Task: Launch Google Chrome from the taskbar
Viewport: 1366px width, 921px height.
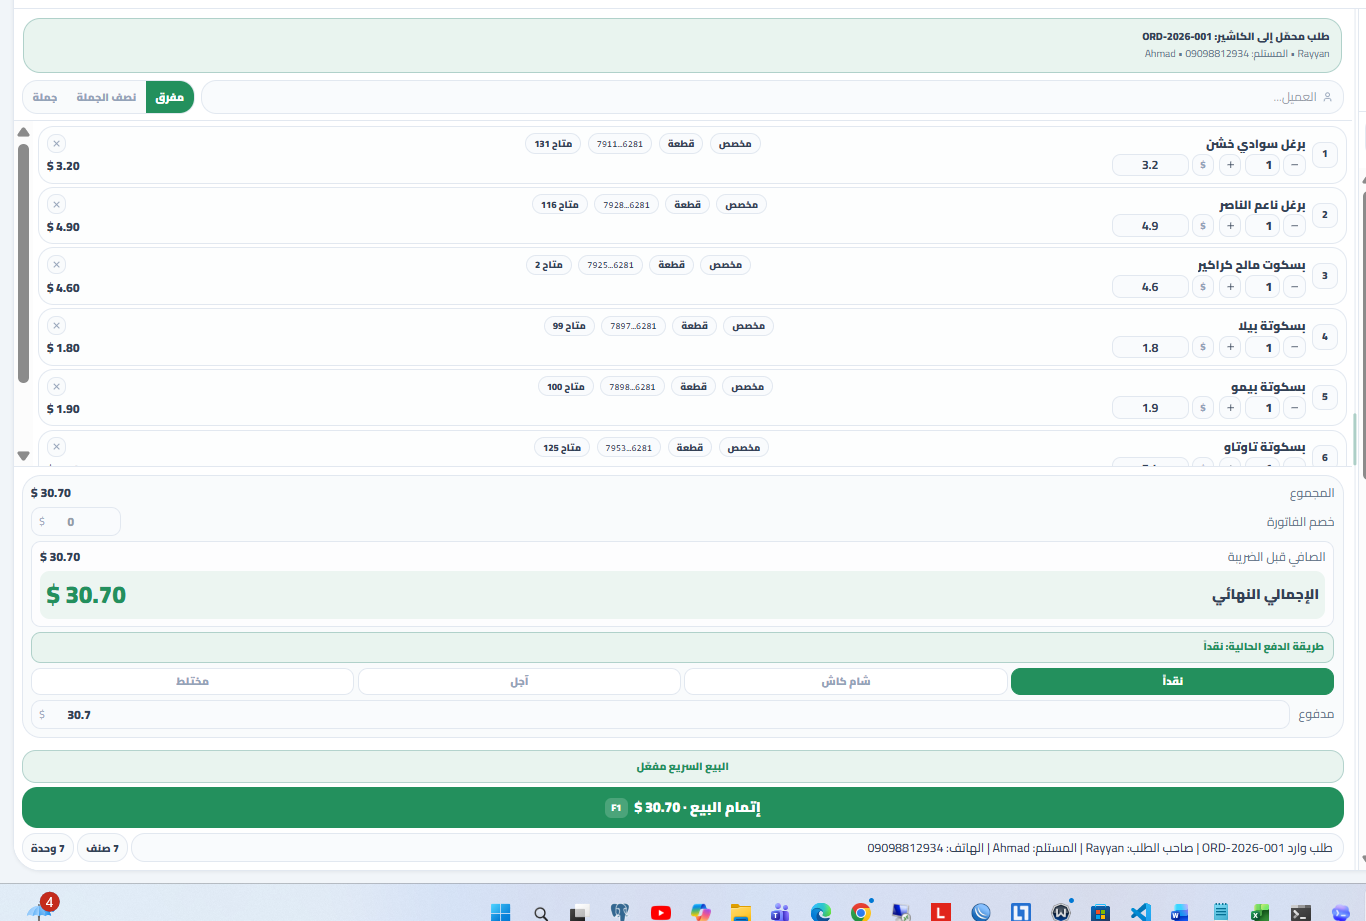Action: 860,911
